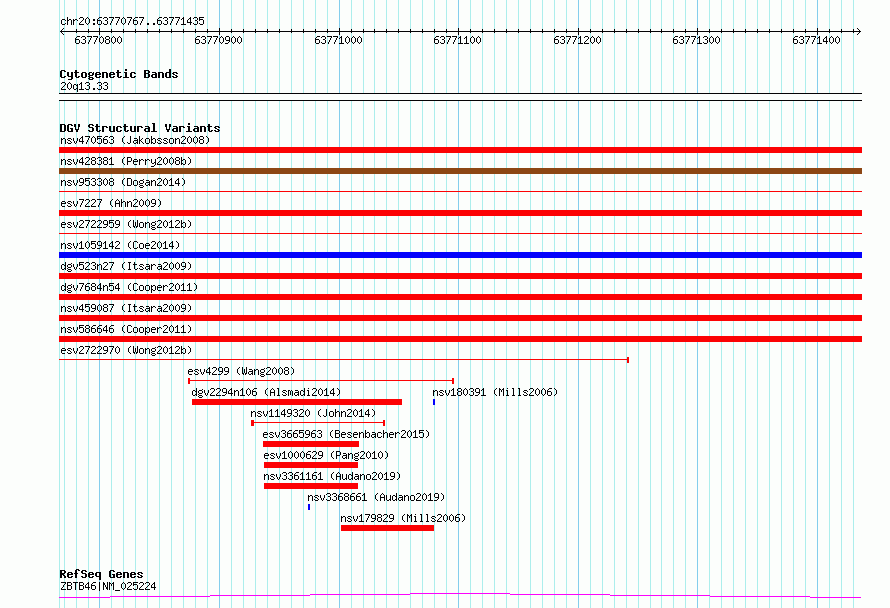Open nsv3361161 (Audano2019) variant label
The image size is (890, 608).
click(332, 476)
